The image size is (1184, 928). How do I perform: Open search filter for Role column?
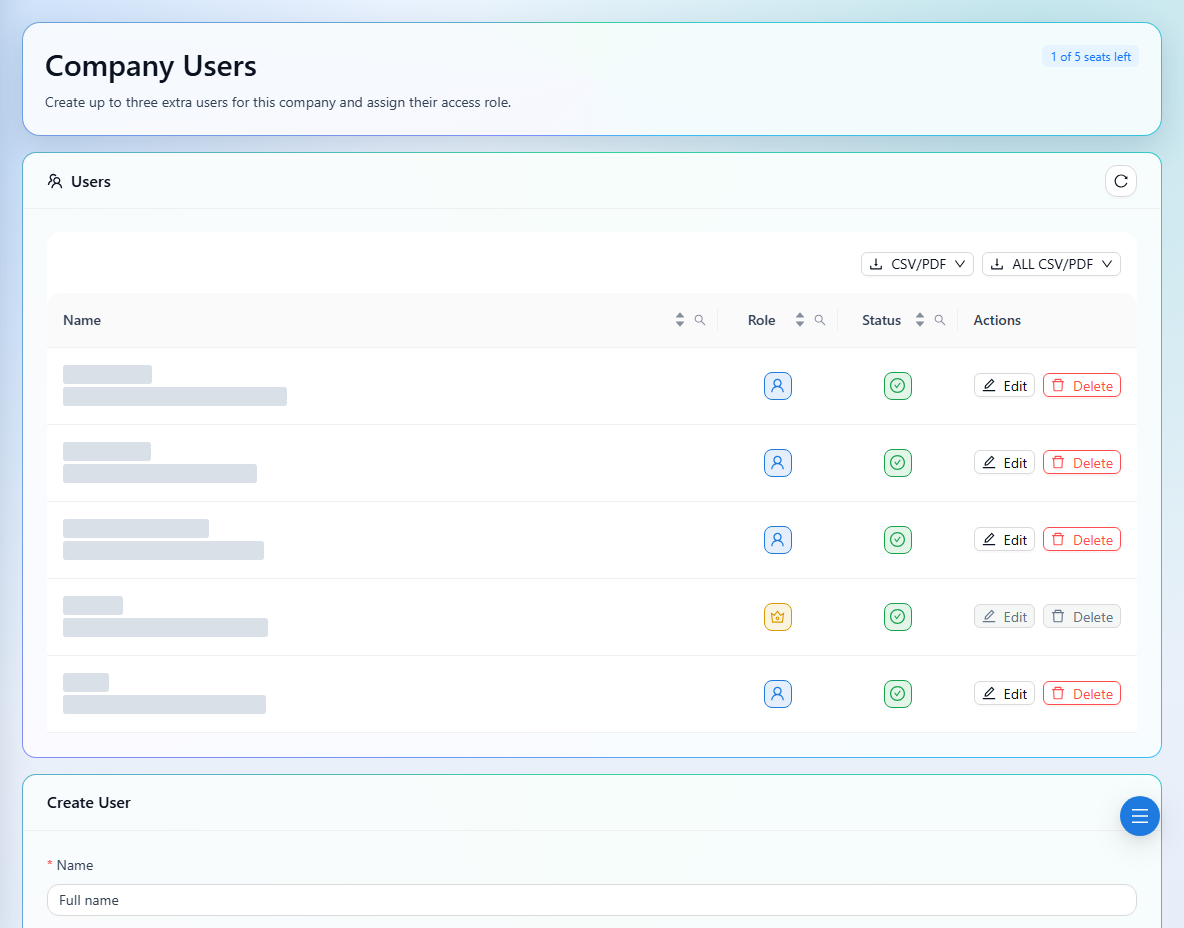tap(820, 320)
